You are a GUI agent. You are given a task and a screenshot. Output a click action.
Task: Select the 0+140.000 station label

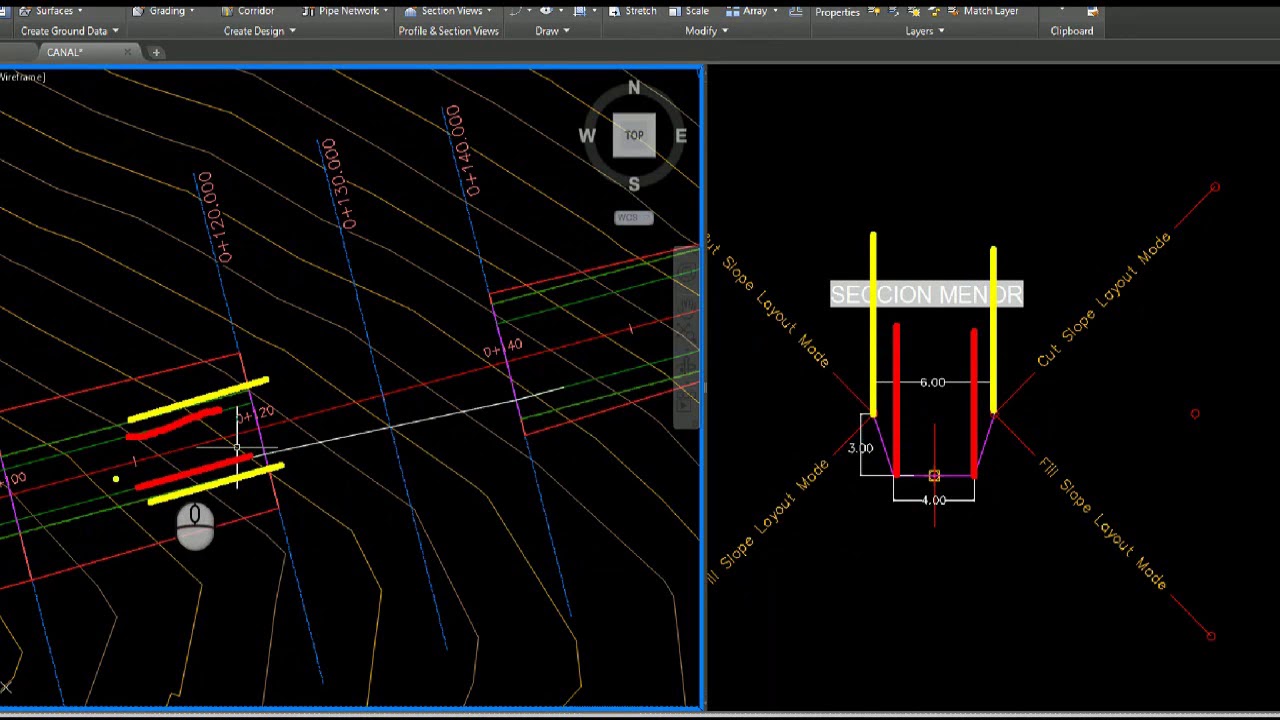461,150
